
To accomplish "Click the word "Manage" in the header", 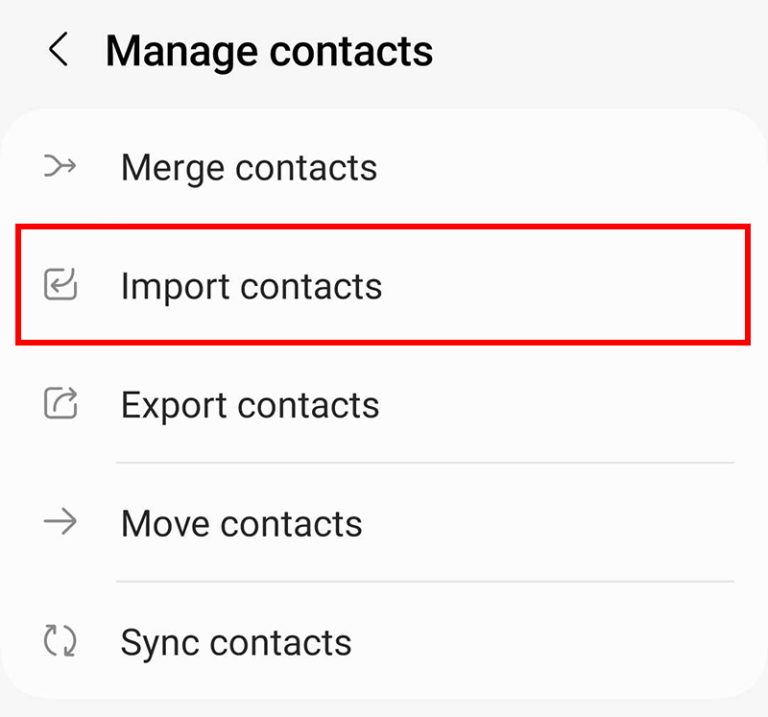I will 178,51.
